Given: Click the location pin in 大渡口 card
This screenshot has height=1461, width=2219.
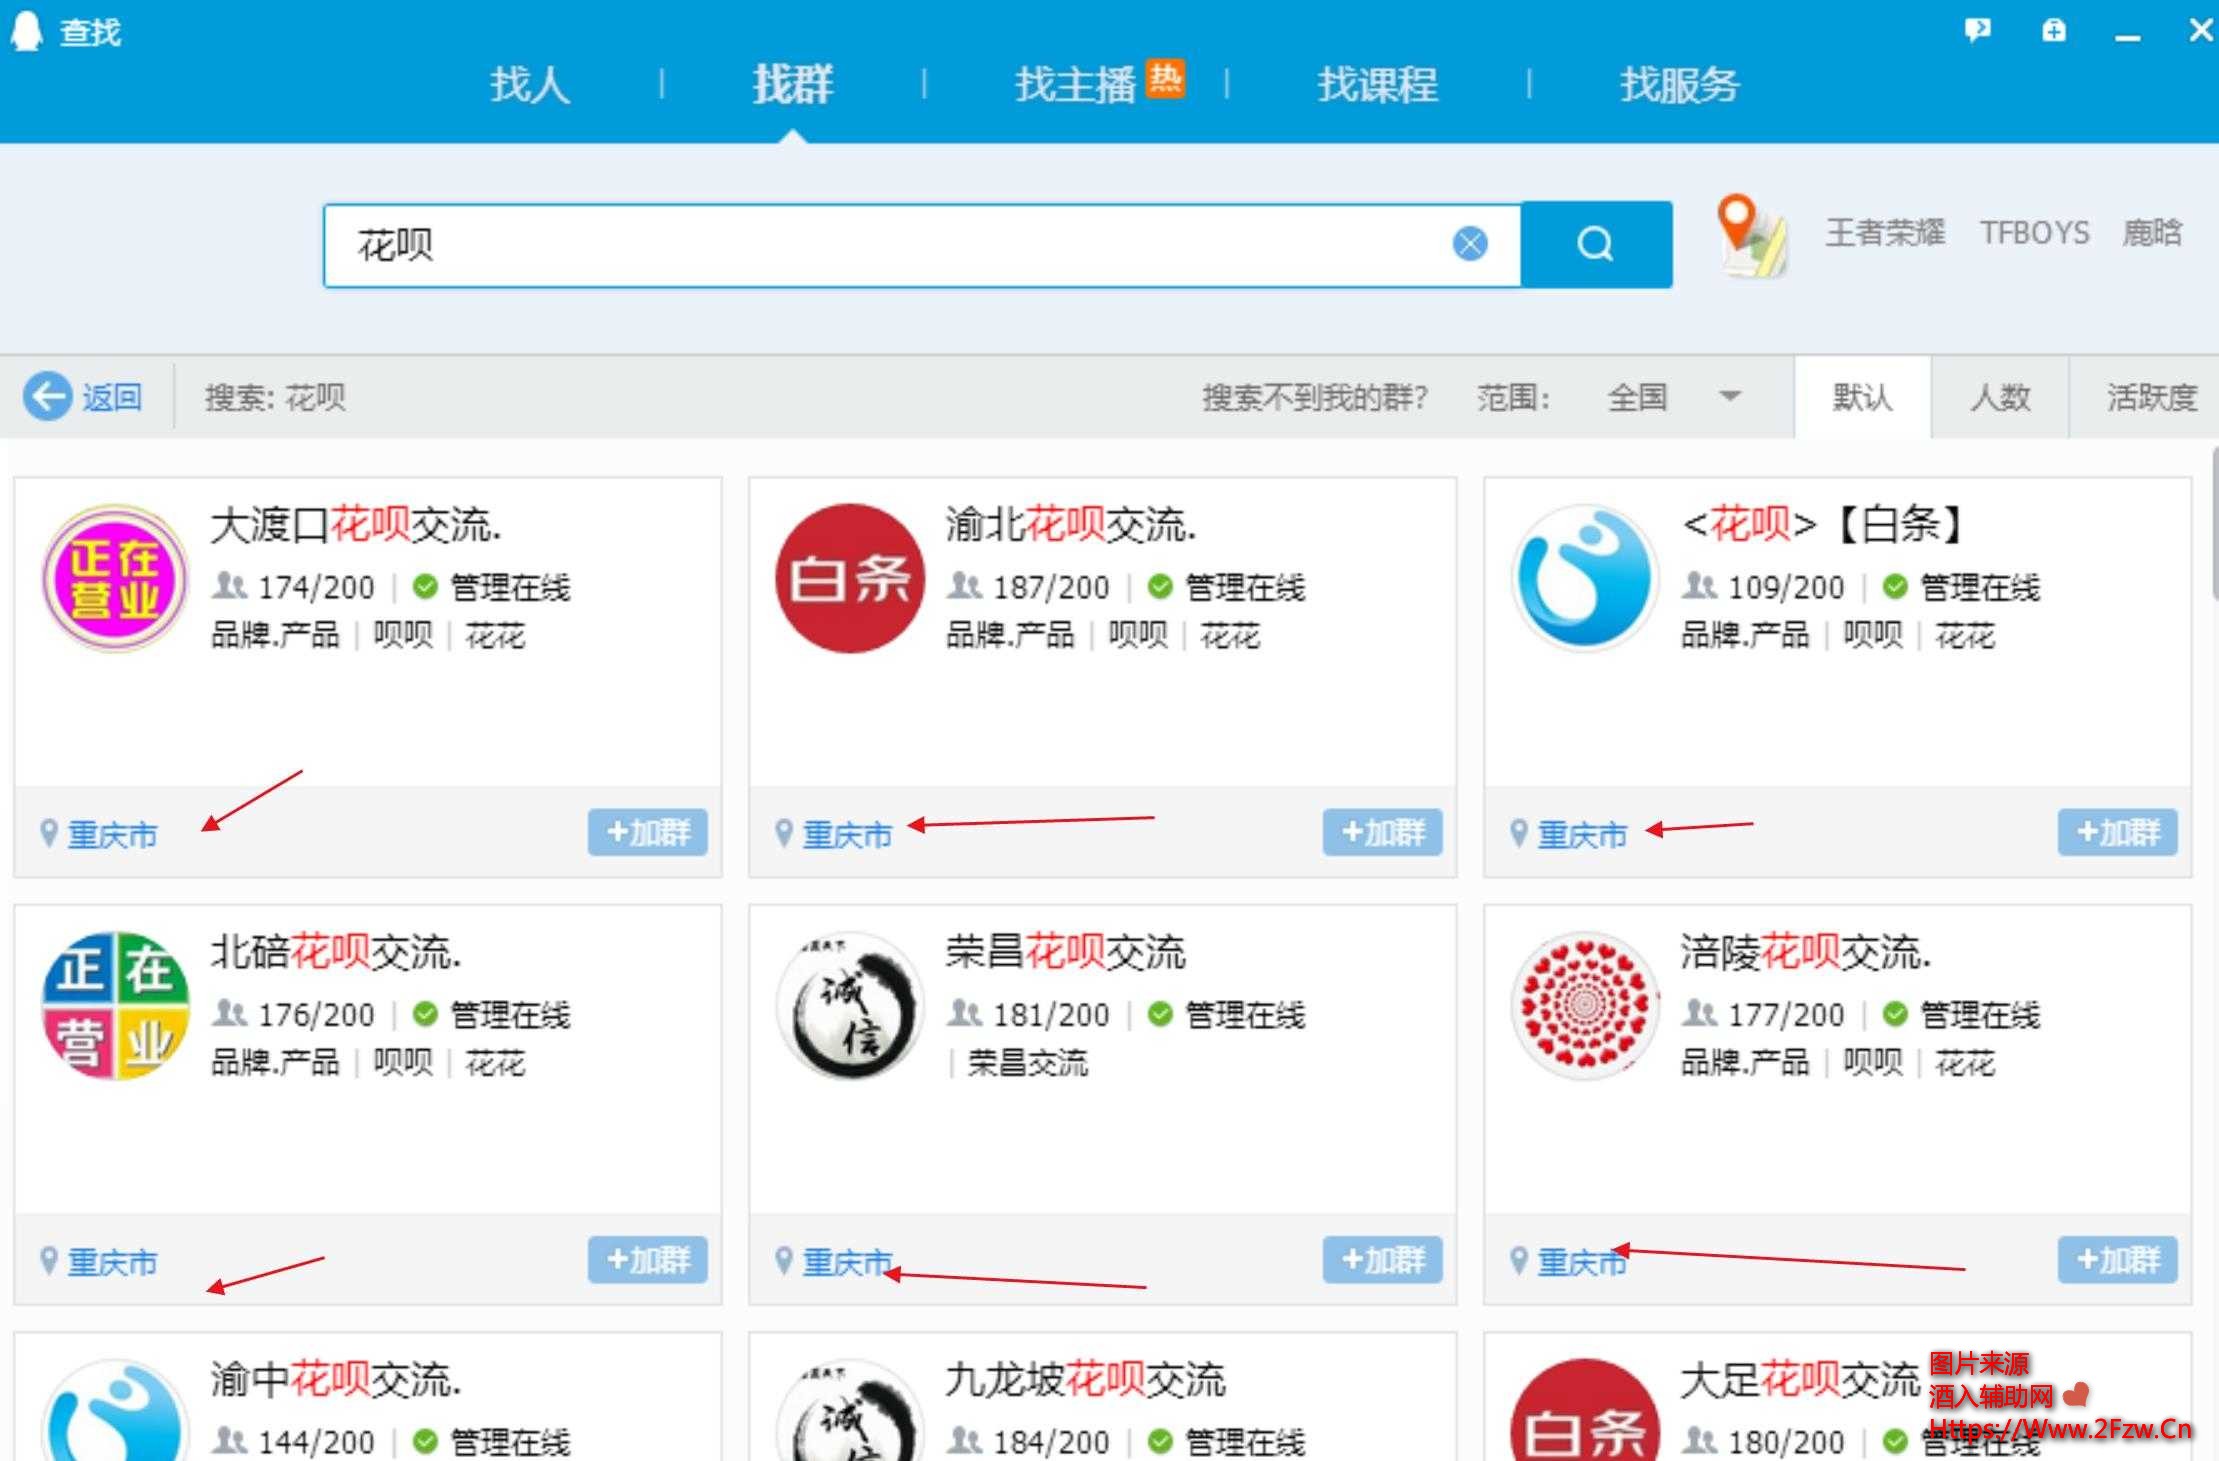Looking at the screenshot, I should pyautogui.click(x=48, y=833).
